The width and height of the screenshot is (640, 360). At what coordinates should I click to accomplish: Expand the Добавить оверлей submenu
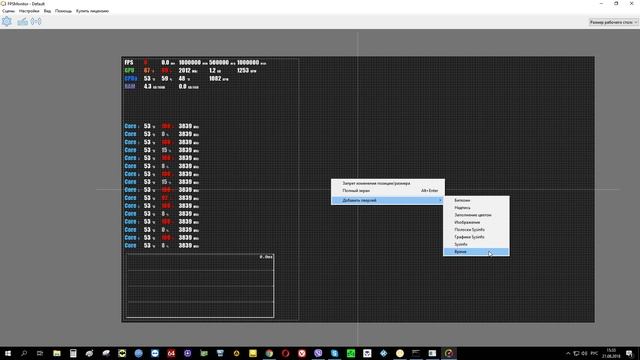pos(388,200)
